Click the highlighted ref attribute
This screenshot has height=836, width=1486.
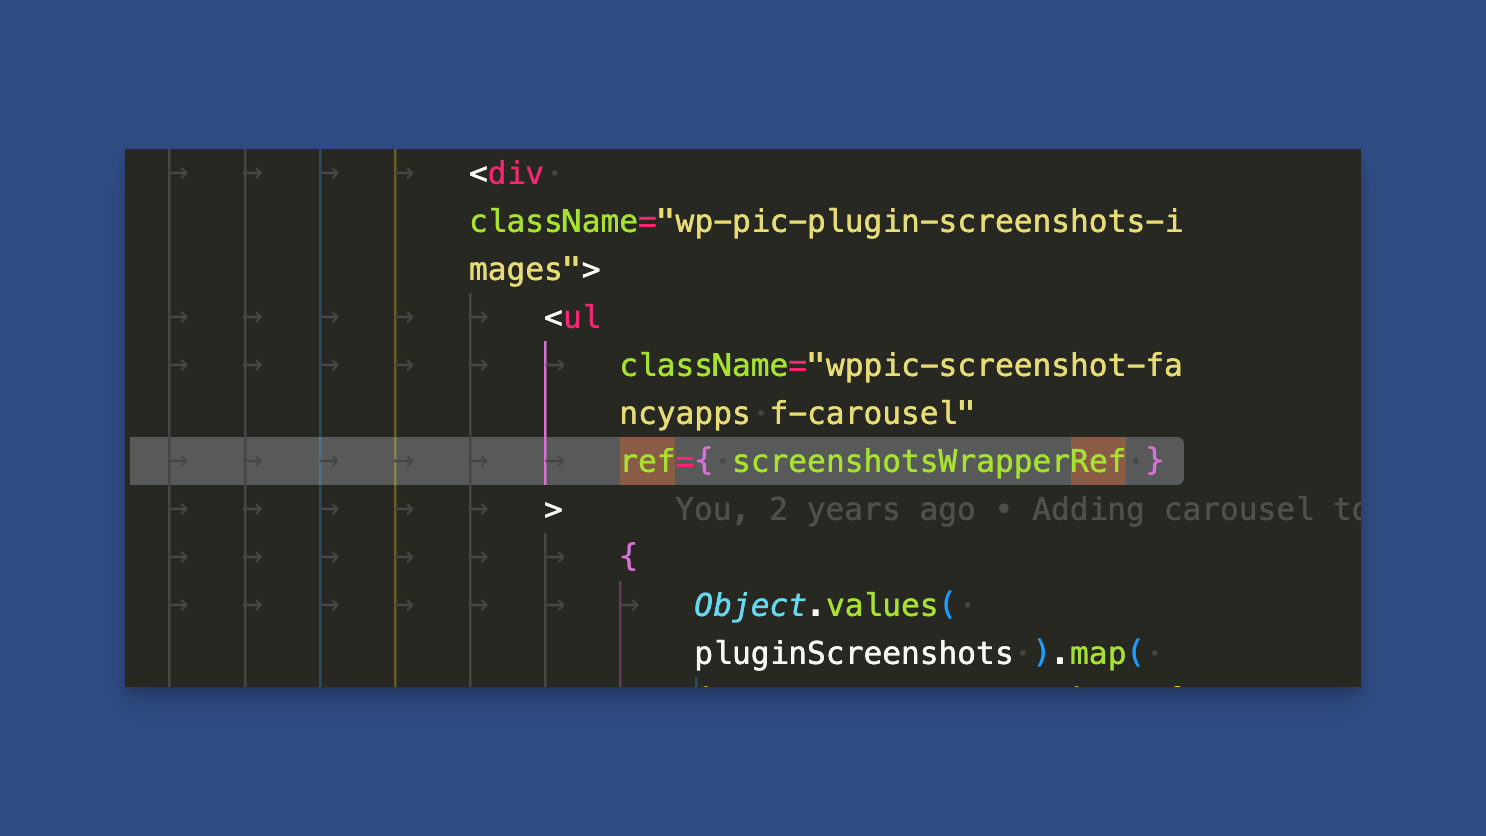point(647,462)
